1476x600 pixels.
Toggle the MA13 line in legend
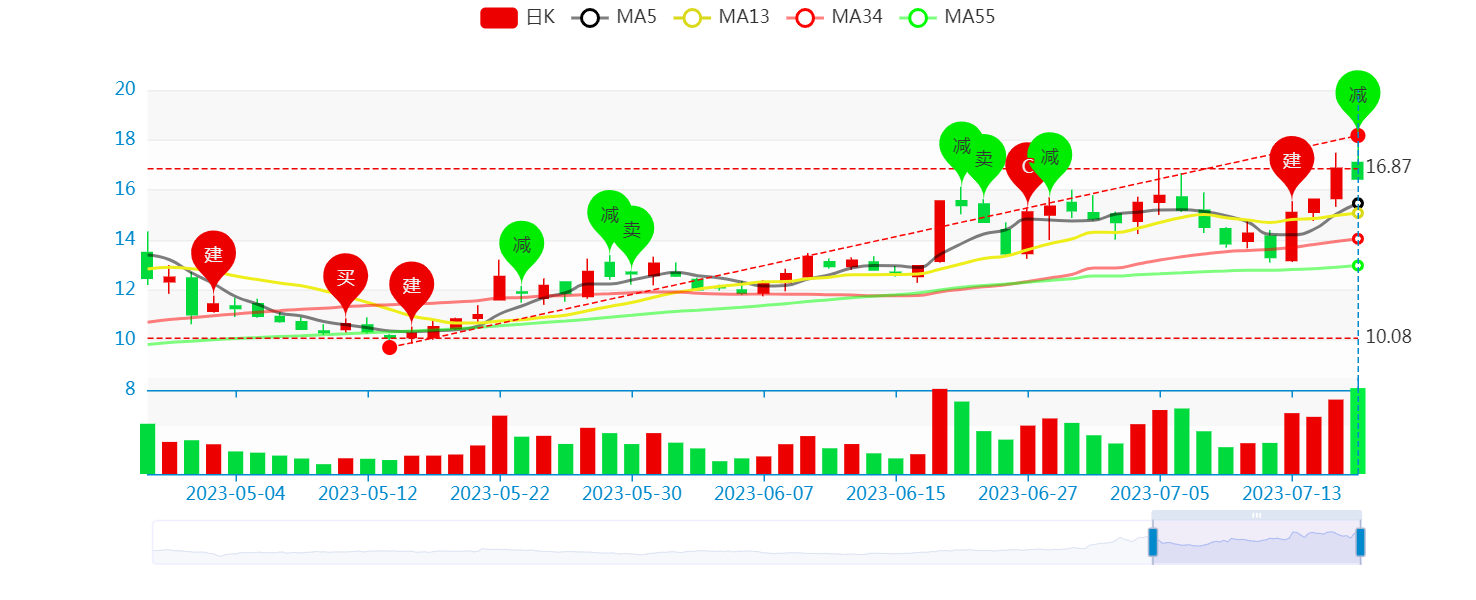[x=721, y=17]
